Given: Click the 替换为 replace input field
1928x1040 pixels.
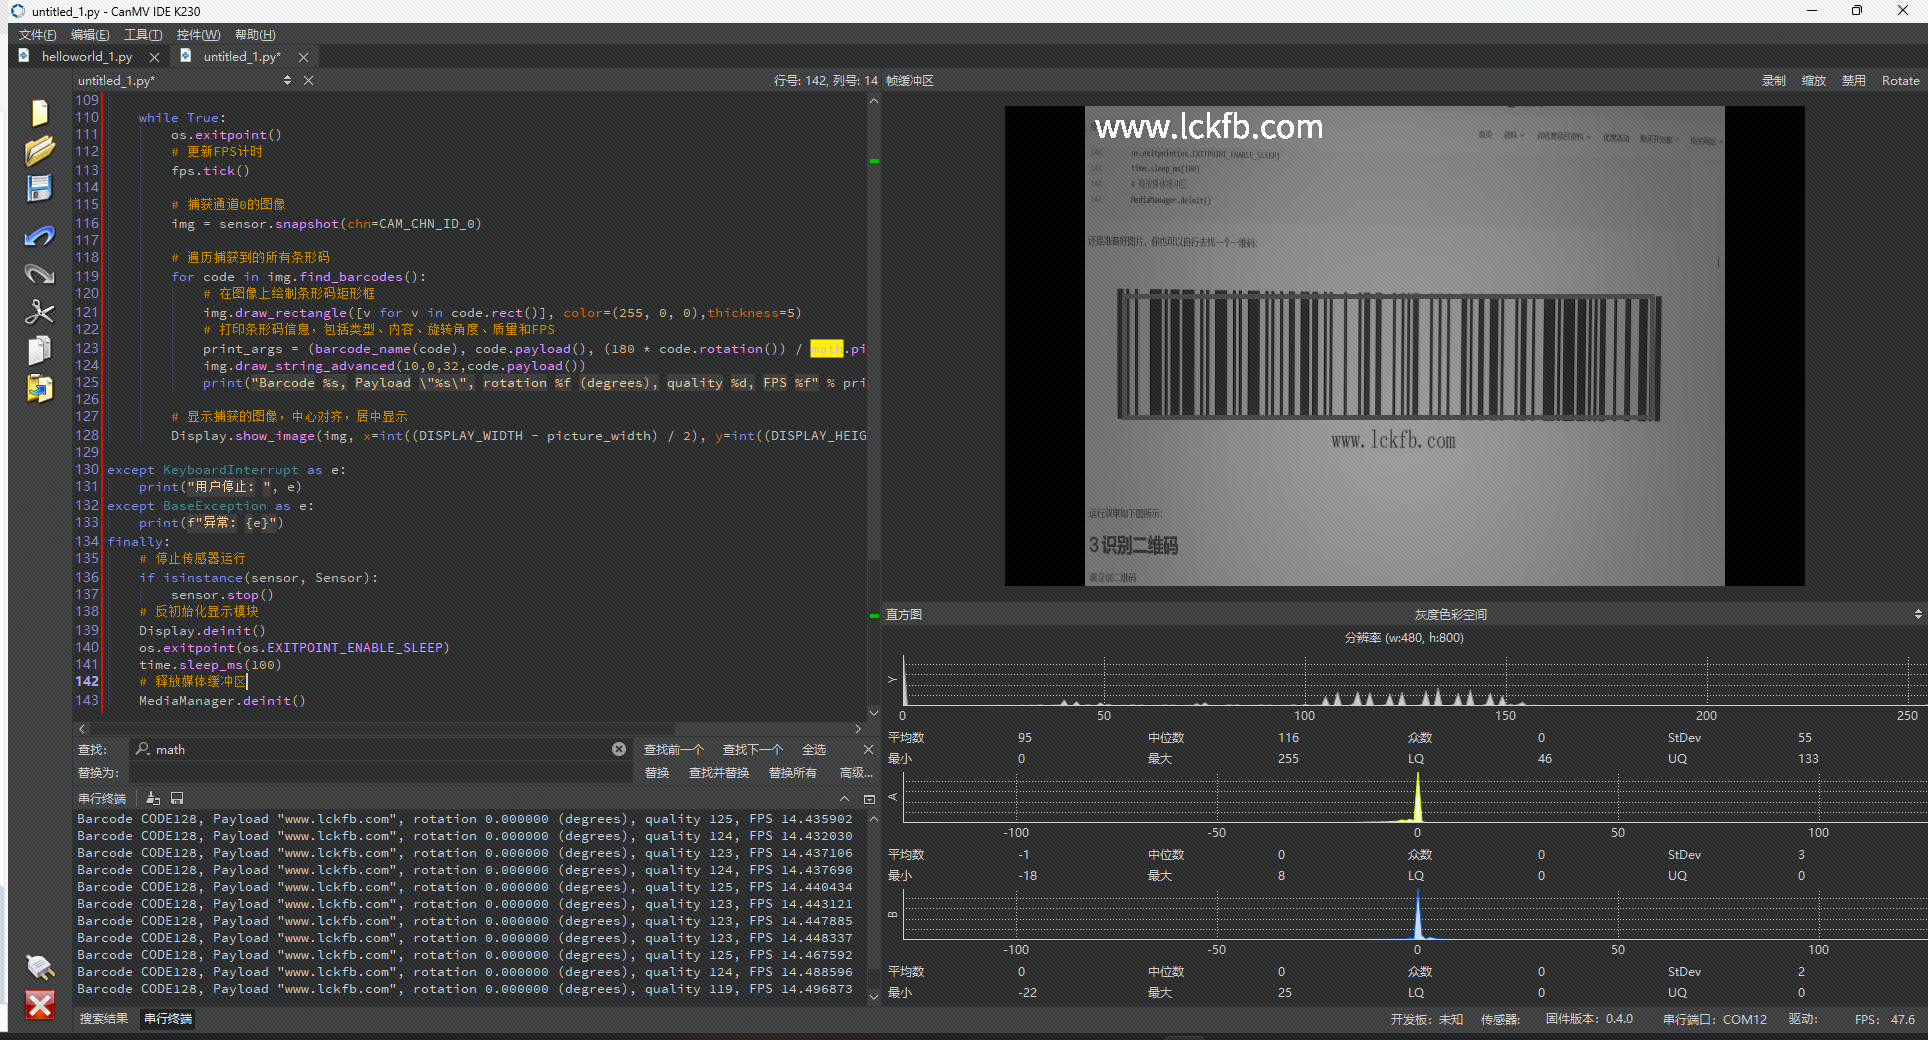Looking at the screenshot, I should click(380, 772).
